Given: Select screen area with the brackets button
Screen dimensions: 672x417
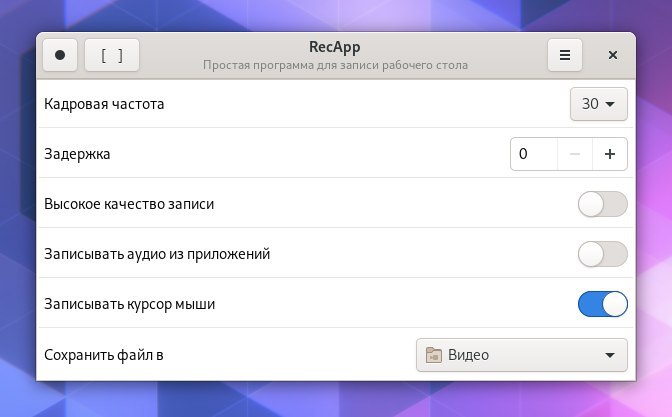Looking at the screenshot, I should tap(112, 55).
